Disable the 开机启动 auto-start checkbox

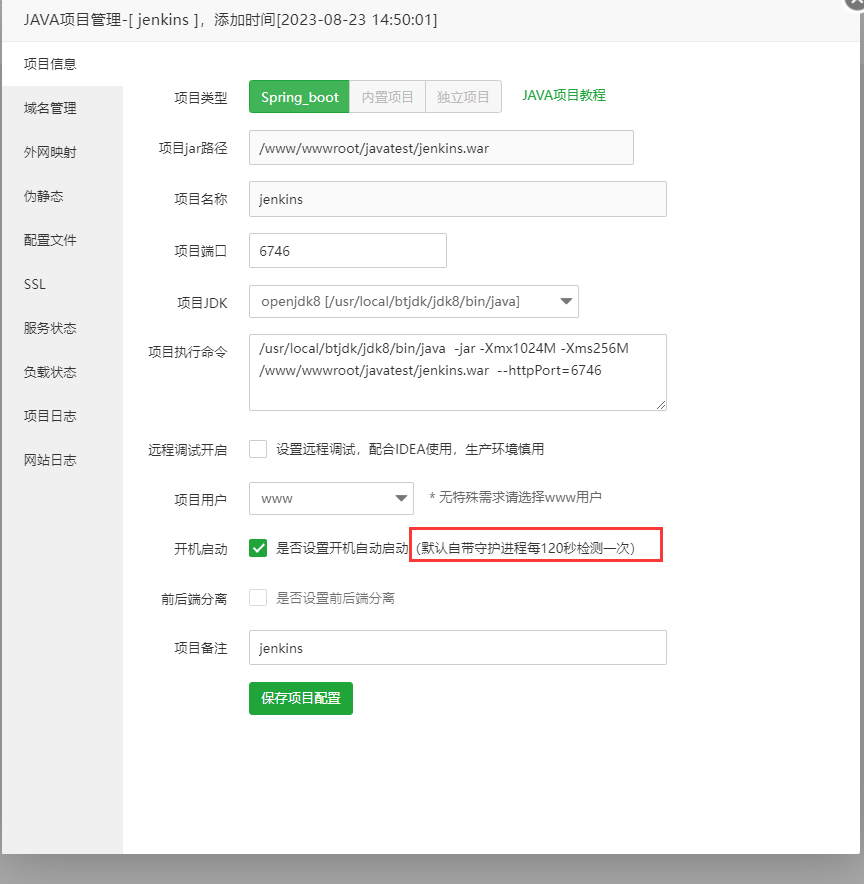(256, 548)
